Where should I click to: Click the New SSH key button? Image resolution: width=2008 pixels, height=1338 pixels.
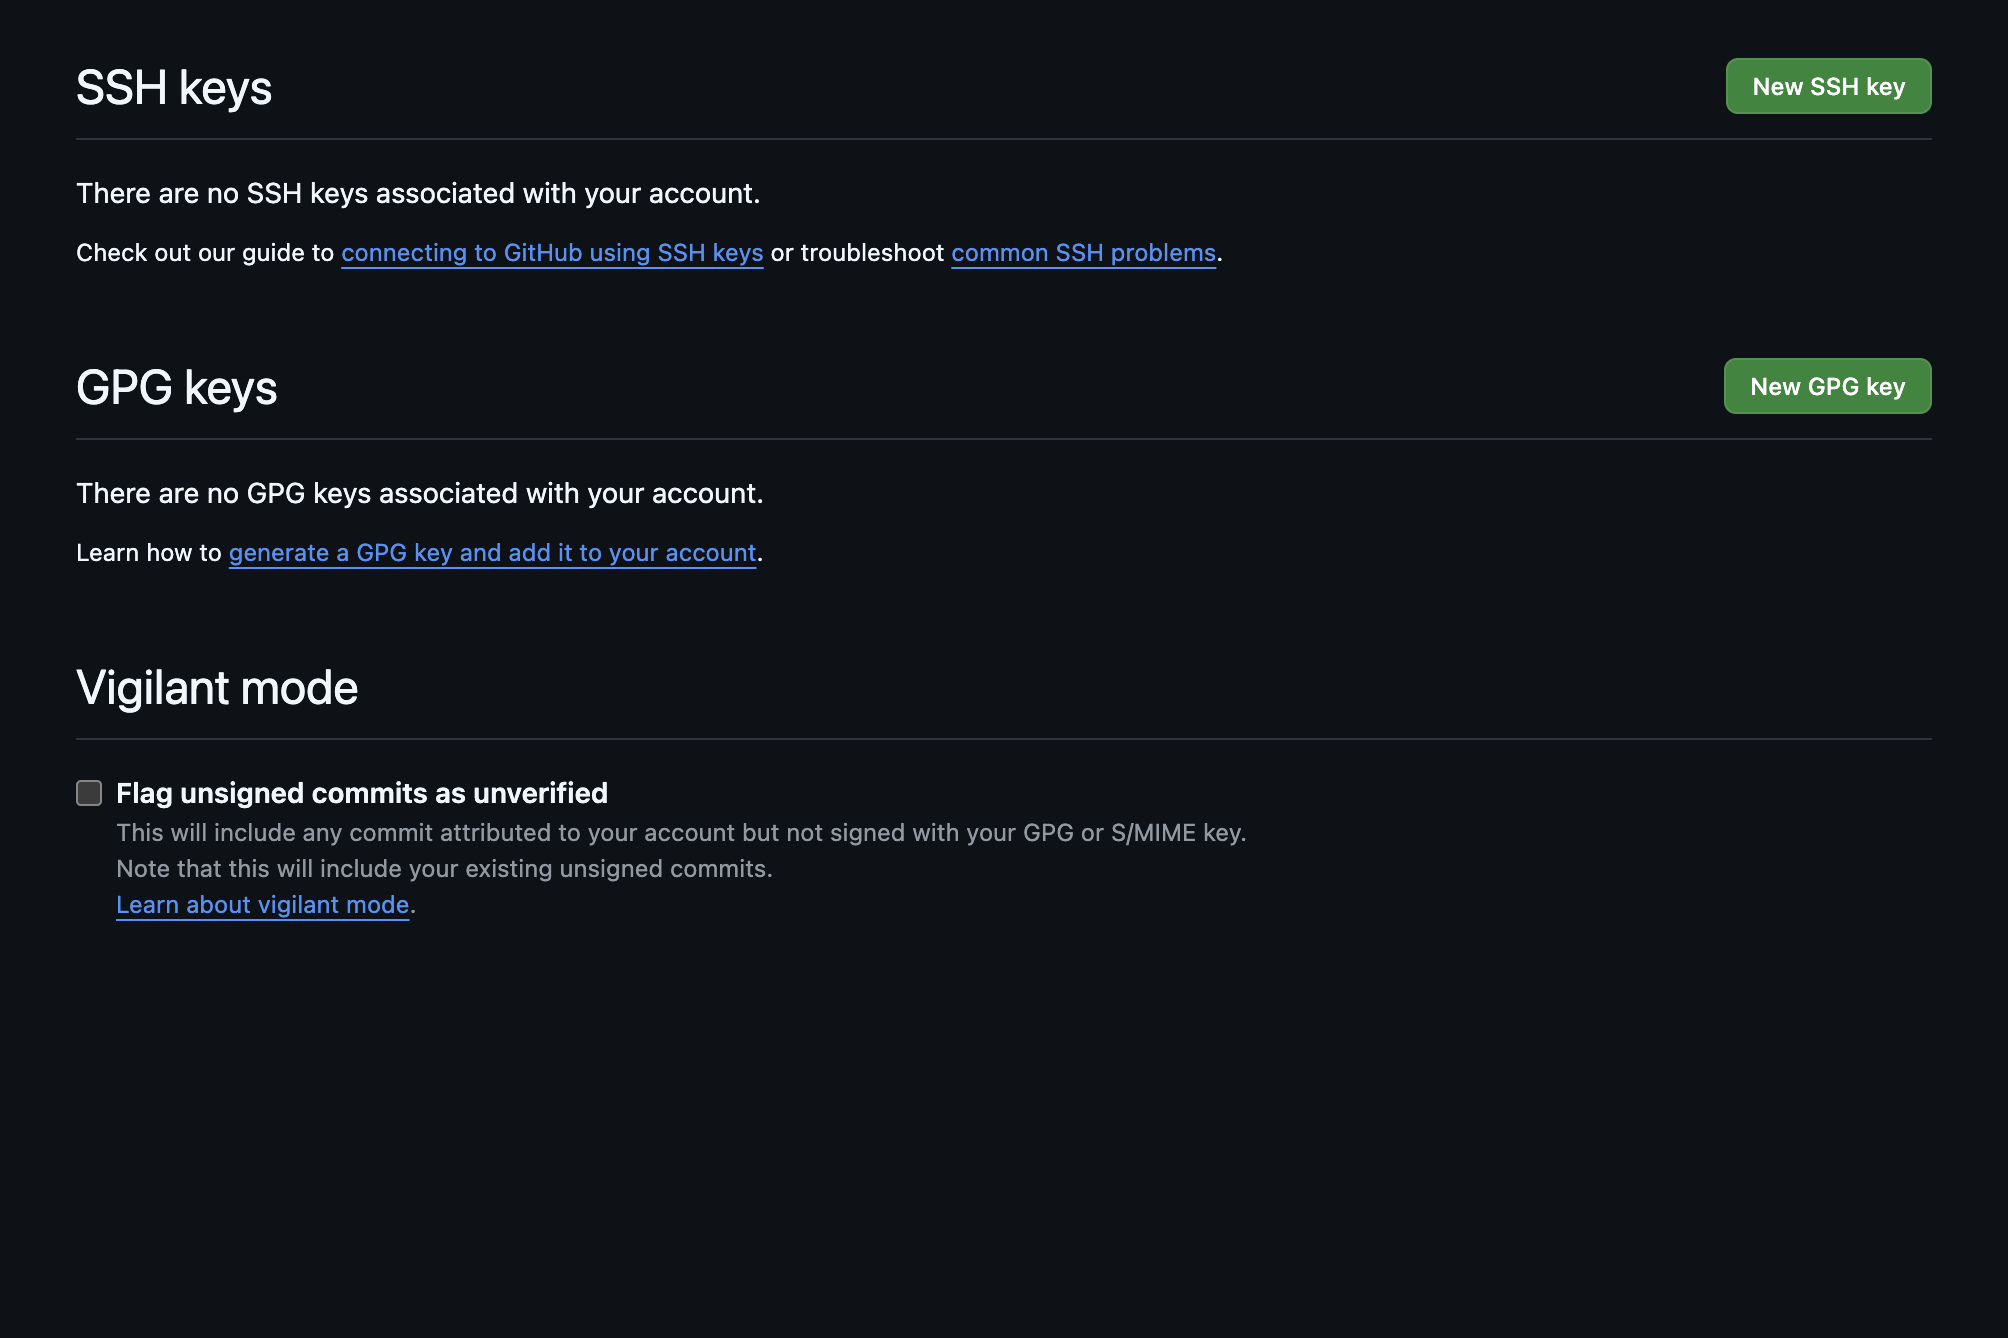[1828, 87]
